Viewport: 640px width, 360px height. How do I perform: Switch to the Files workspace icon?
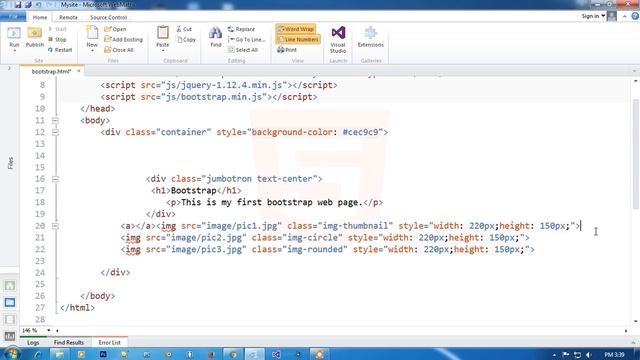10,302
